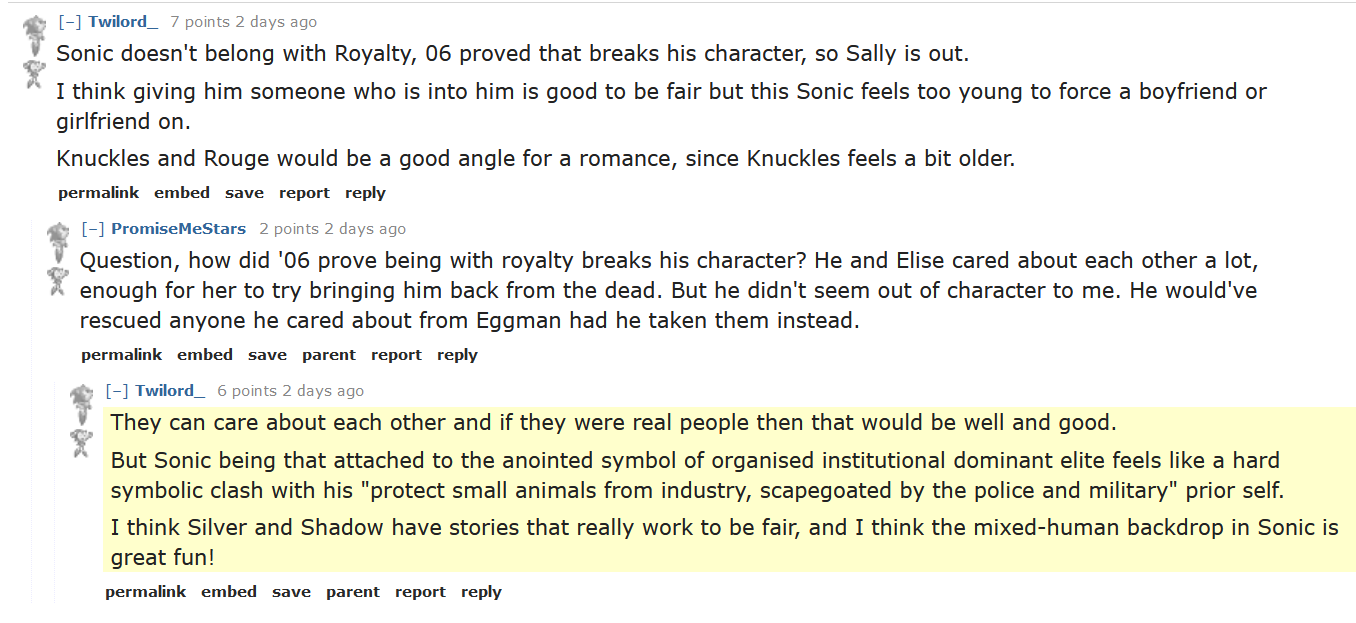Viewport: 1356px width, 623px height.
Task: Collapse the highlighted 6 points reply
Action: pos(118,391)
